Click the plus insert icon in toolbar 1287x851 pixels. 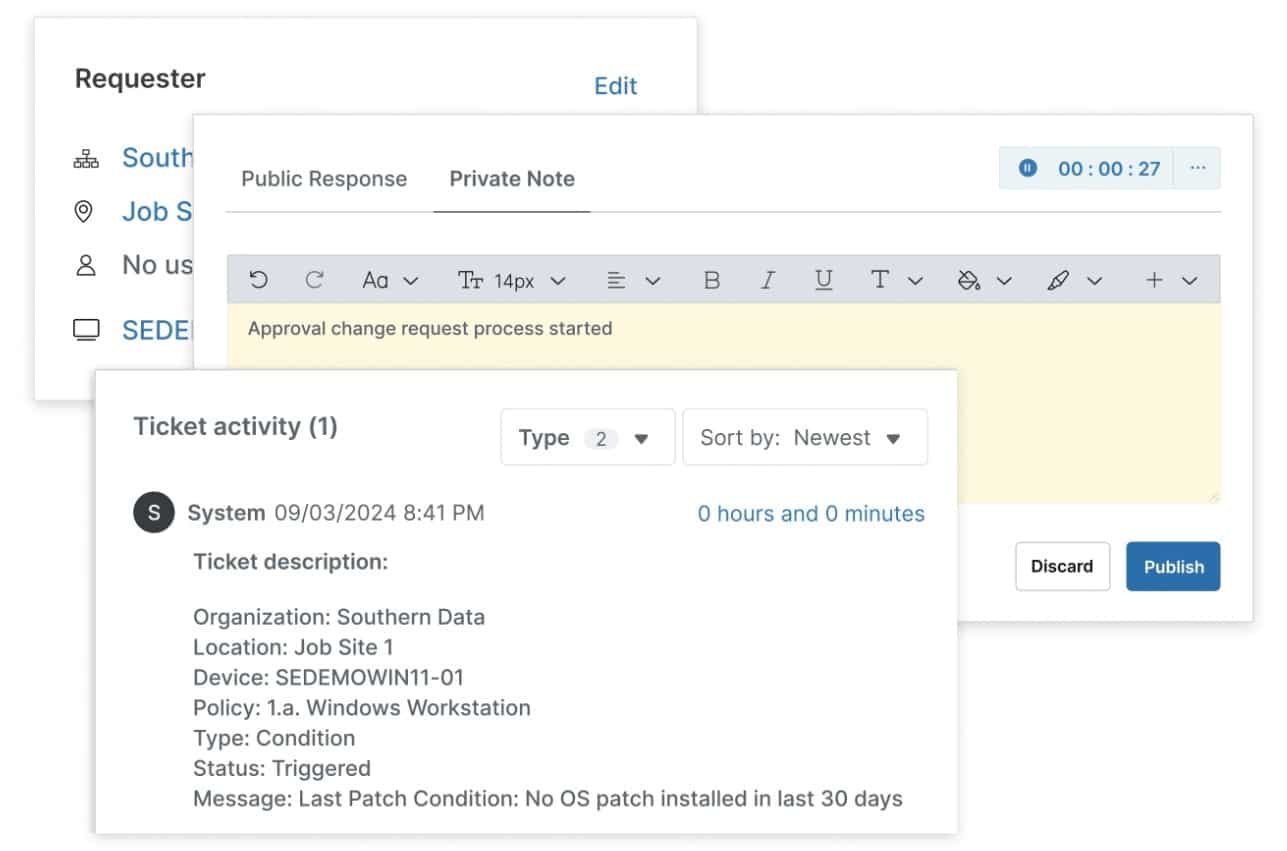pos(1154,281)
